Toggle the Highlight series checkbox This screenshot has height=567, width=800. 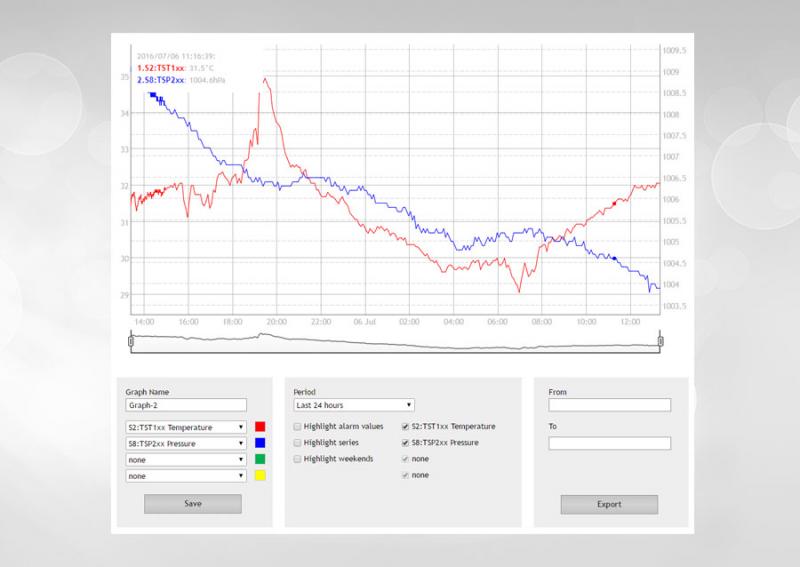(x=297, y=442)
